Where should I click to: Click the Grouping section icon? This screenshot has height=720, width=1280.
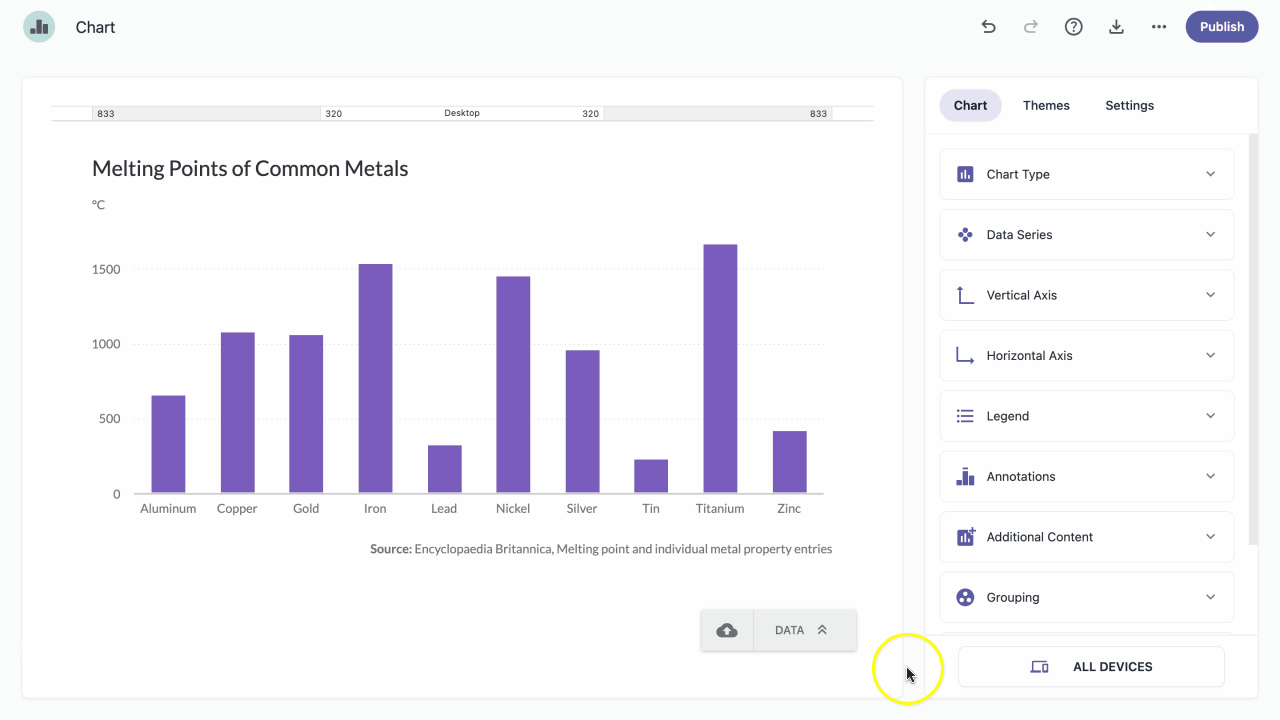(x=965, y=597)
